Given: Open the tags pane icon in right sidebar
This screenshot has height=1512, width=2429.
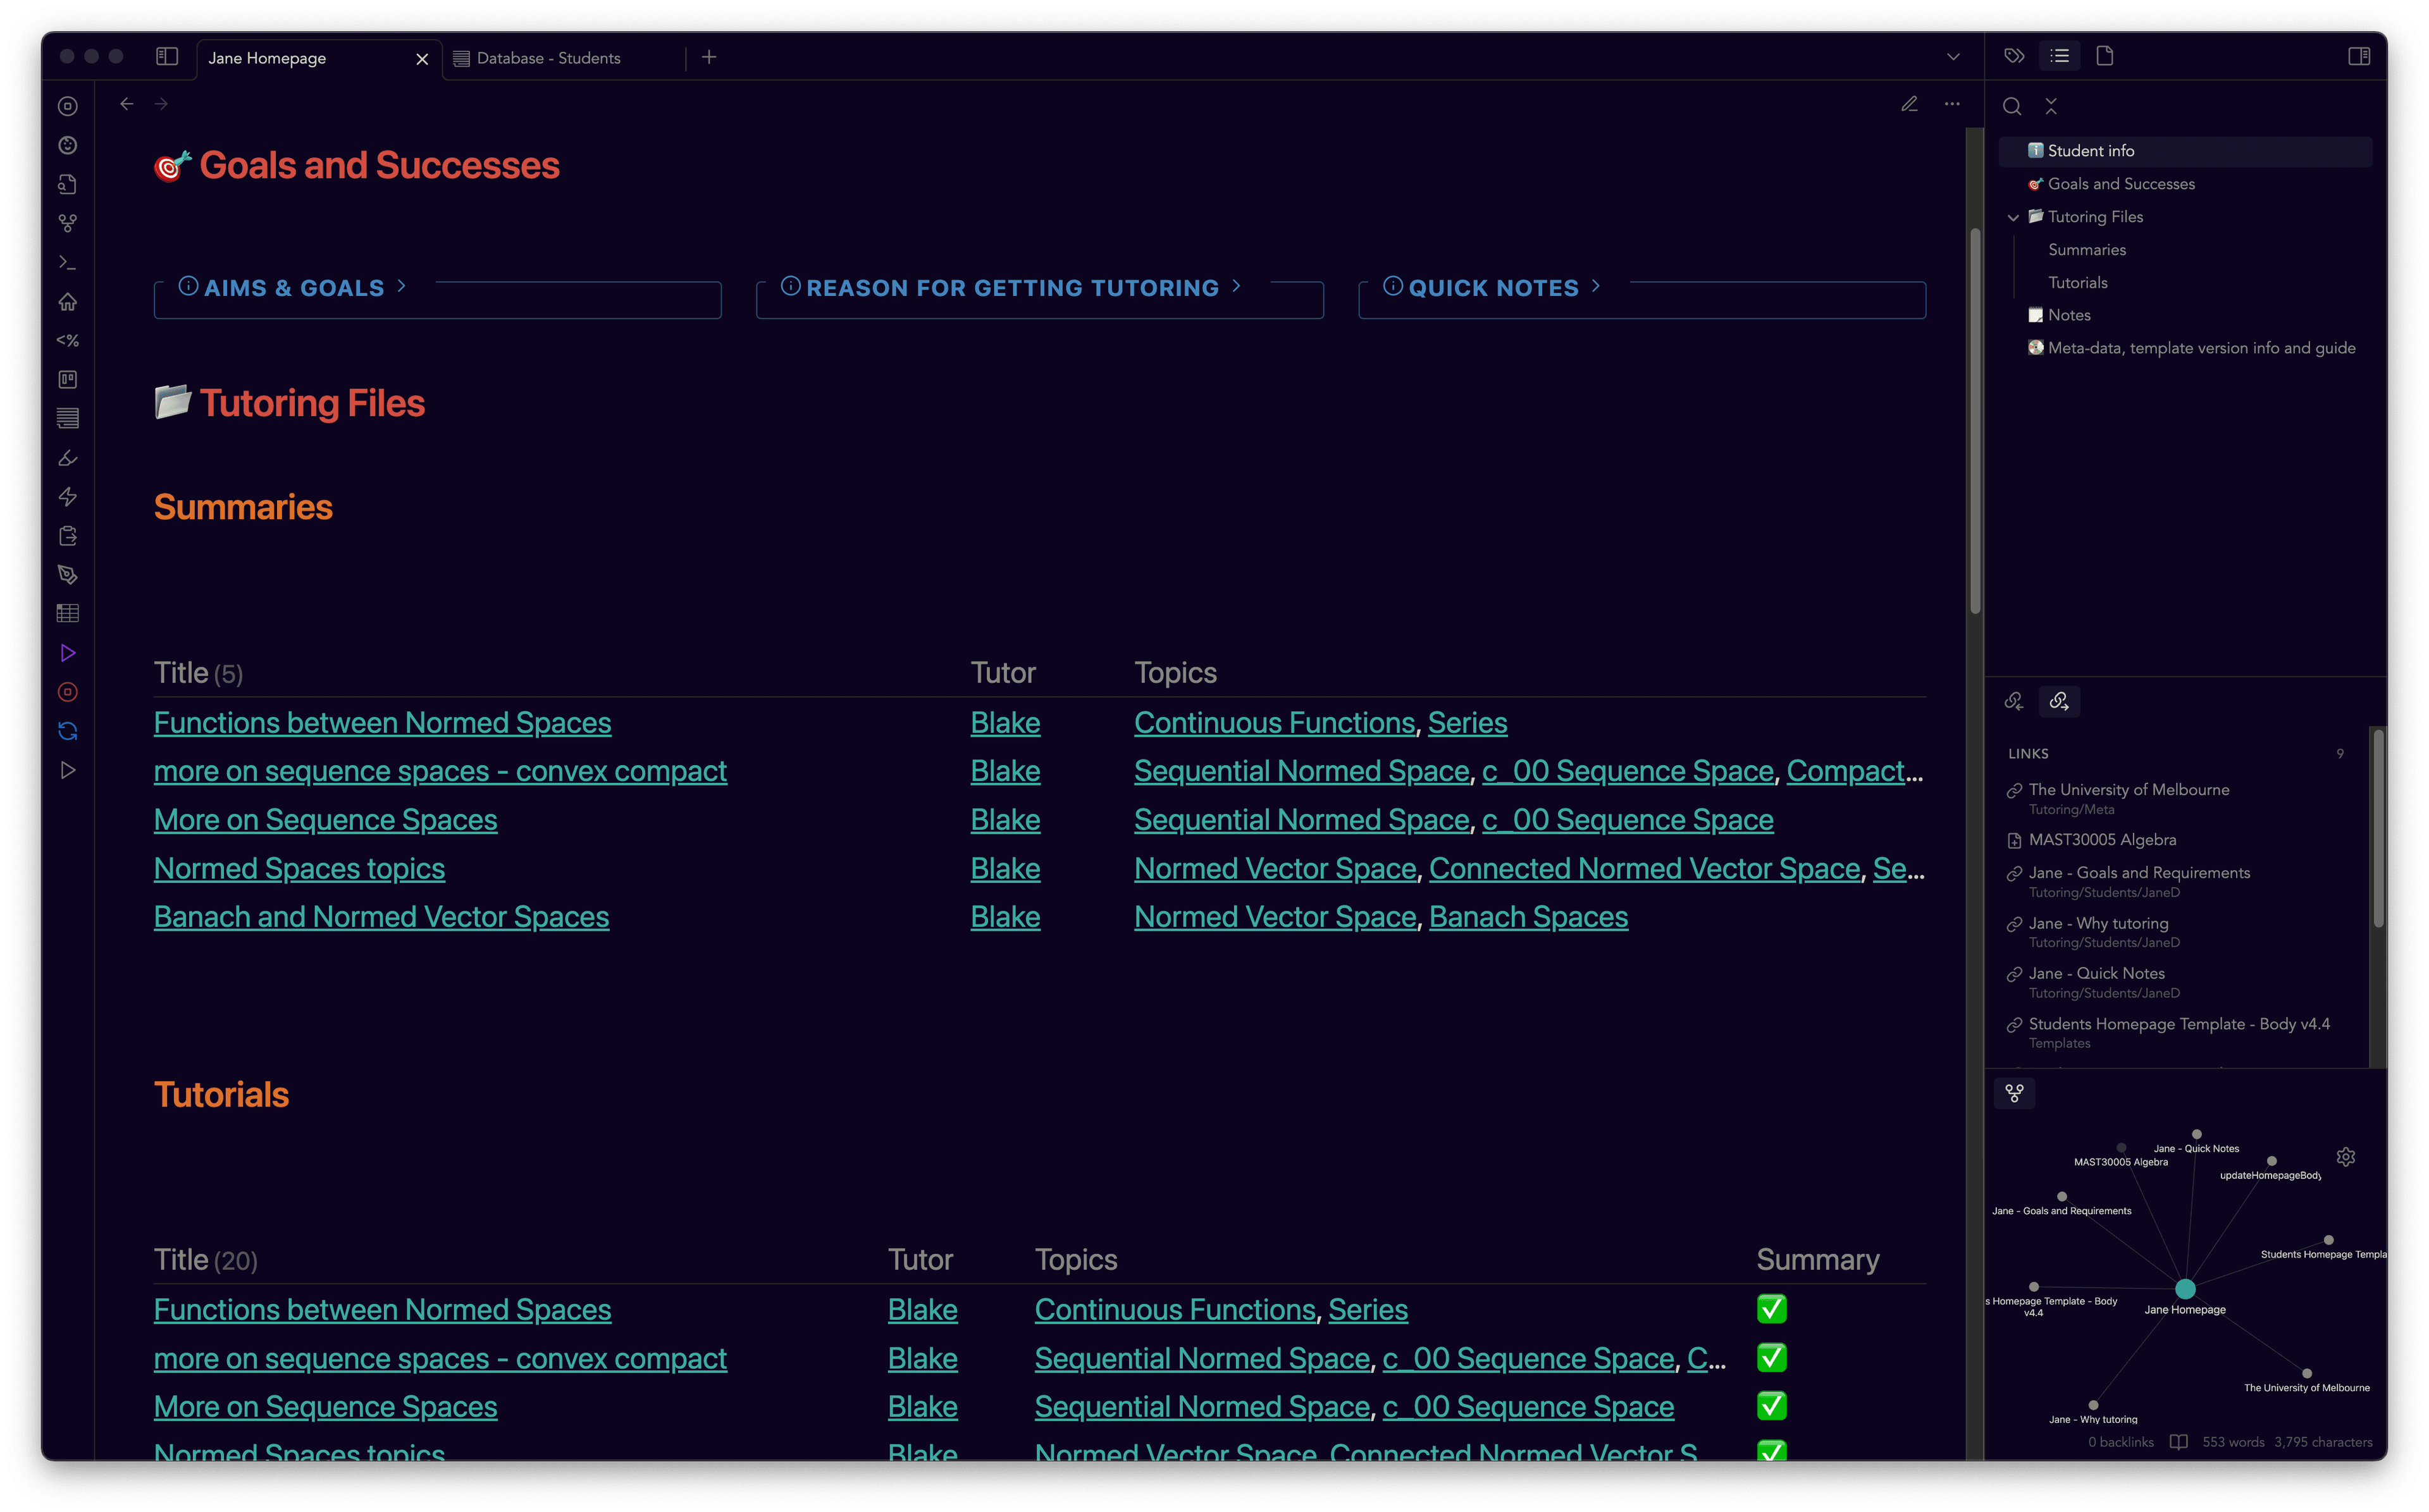Looking at the screenshot, I should 2014,56.
